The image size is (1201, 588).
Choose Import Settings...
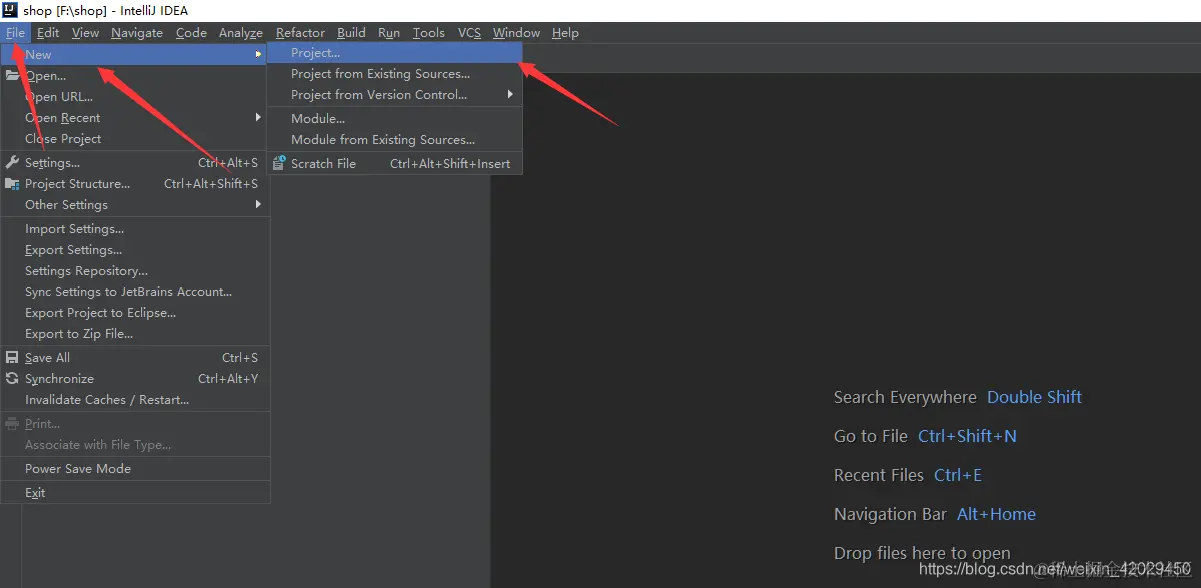[135, 229]
